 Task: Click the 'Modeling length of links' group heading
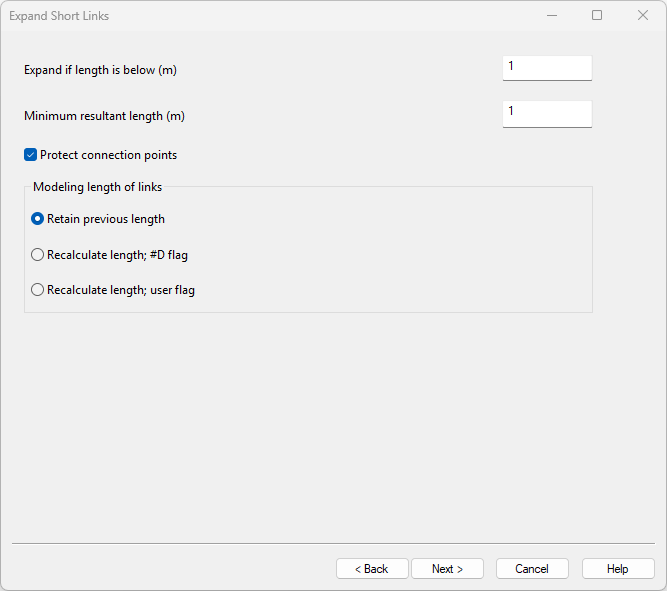point(98,187)
